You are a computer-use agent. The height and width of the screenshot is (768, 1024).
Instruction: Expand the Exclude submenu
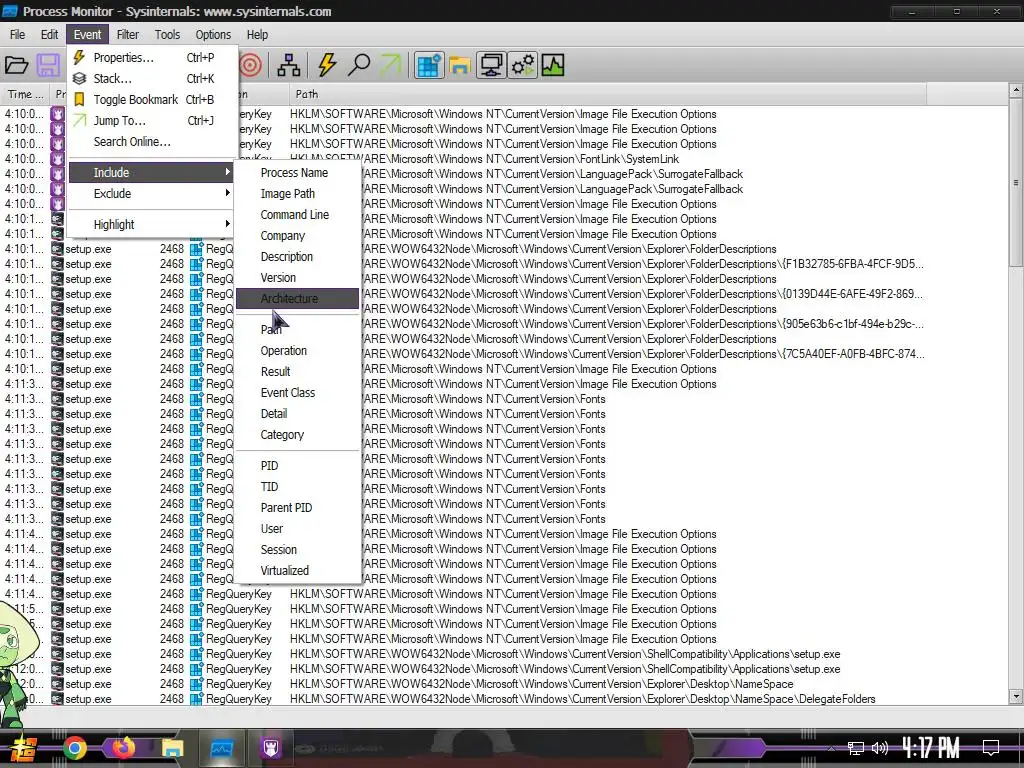pos(152,193)
